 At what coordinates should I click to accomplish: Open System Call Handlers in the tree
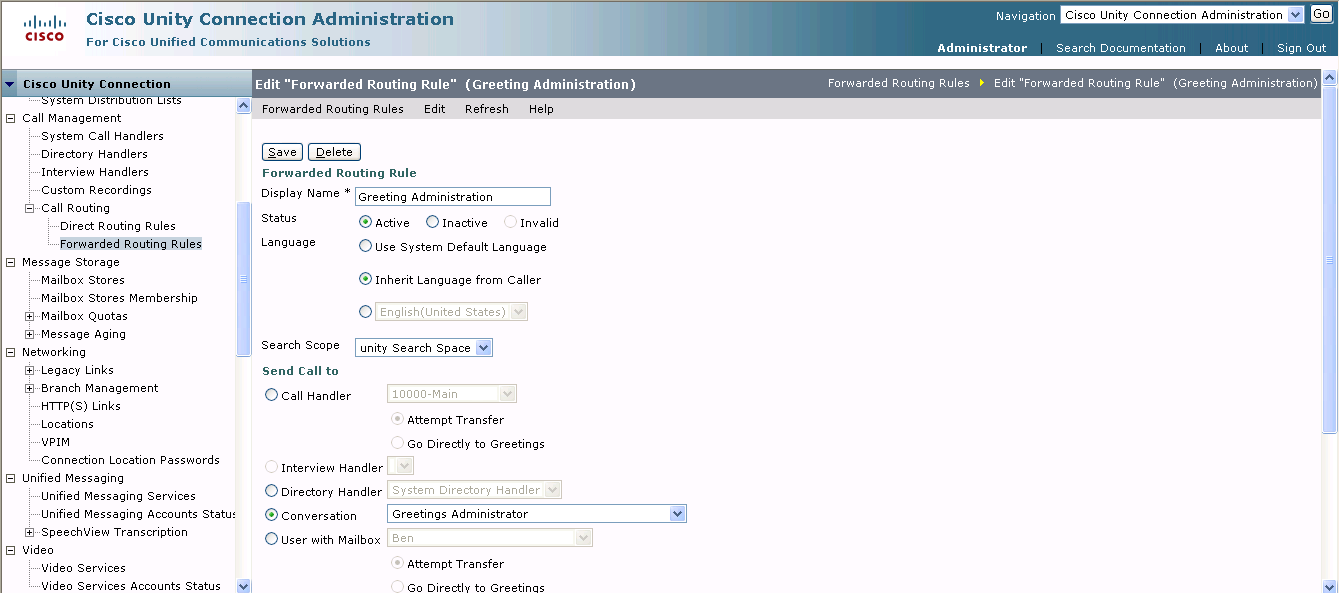coord(102,136)
